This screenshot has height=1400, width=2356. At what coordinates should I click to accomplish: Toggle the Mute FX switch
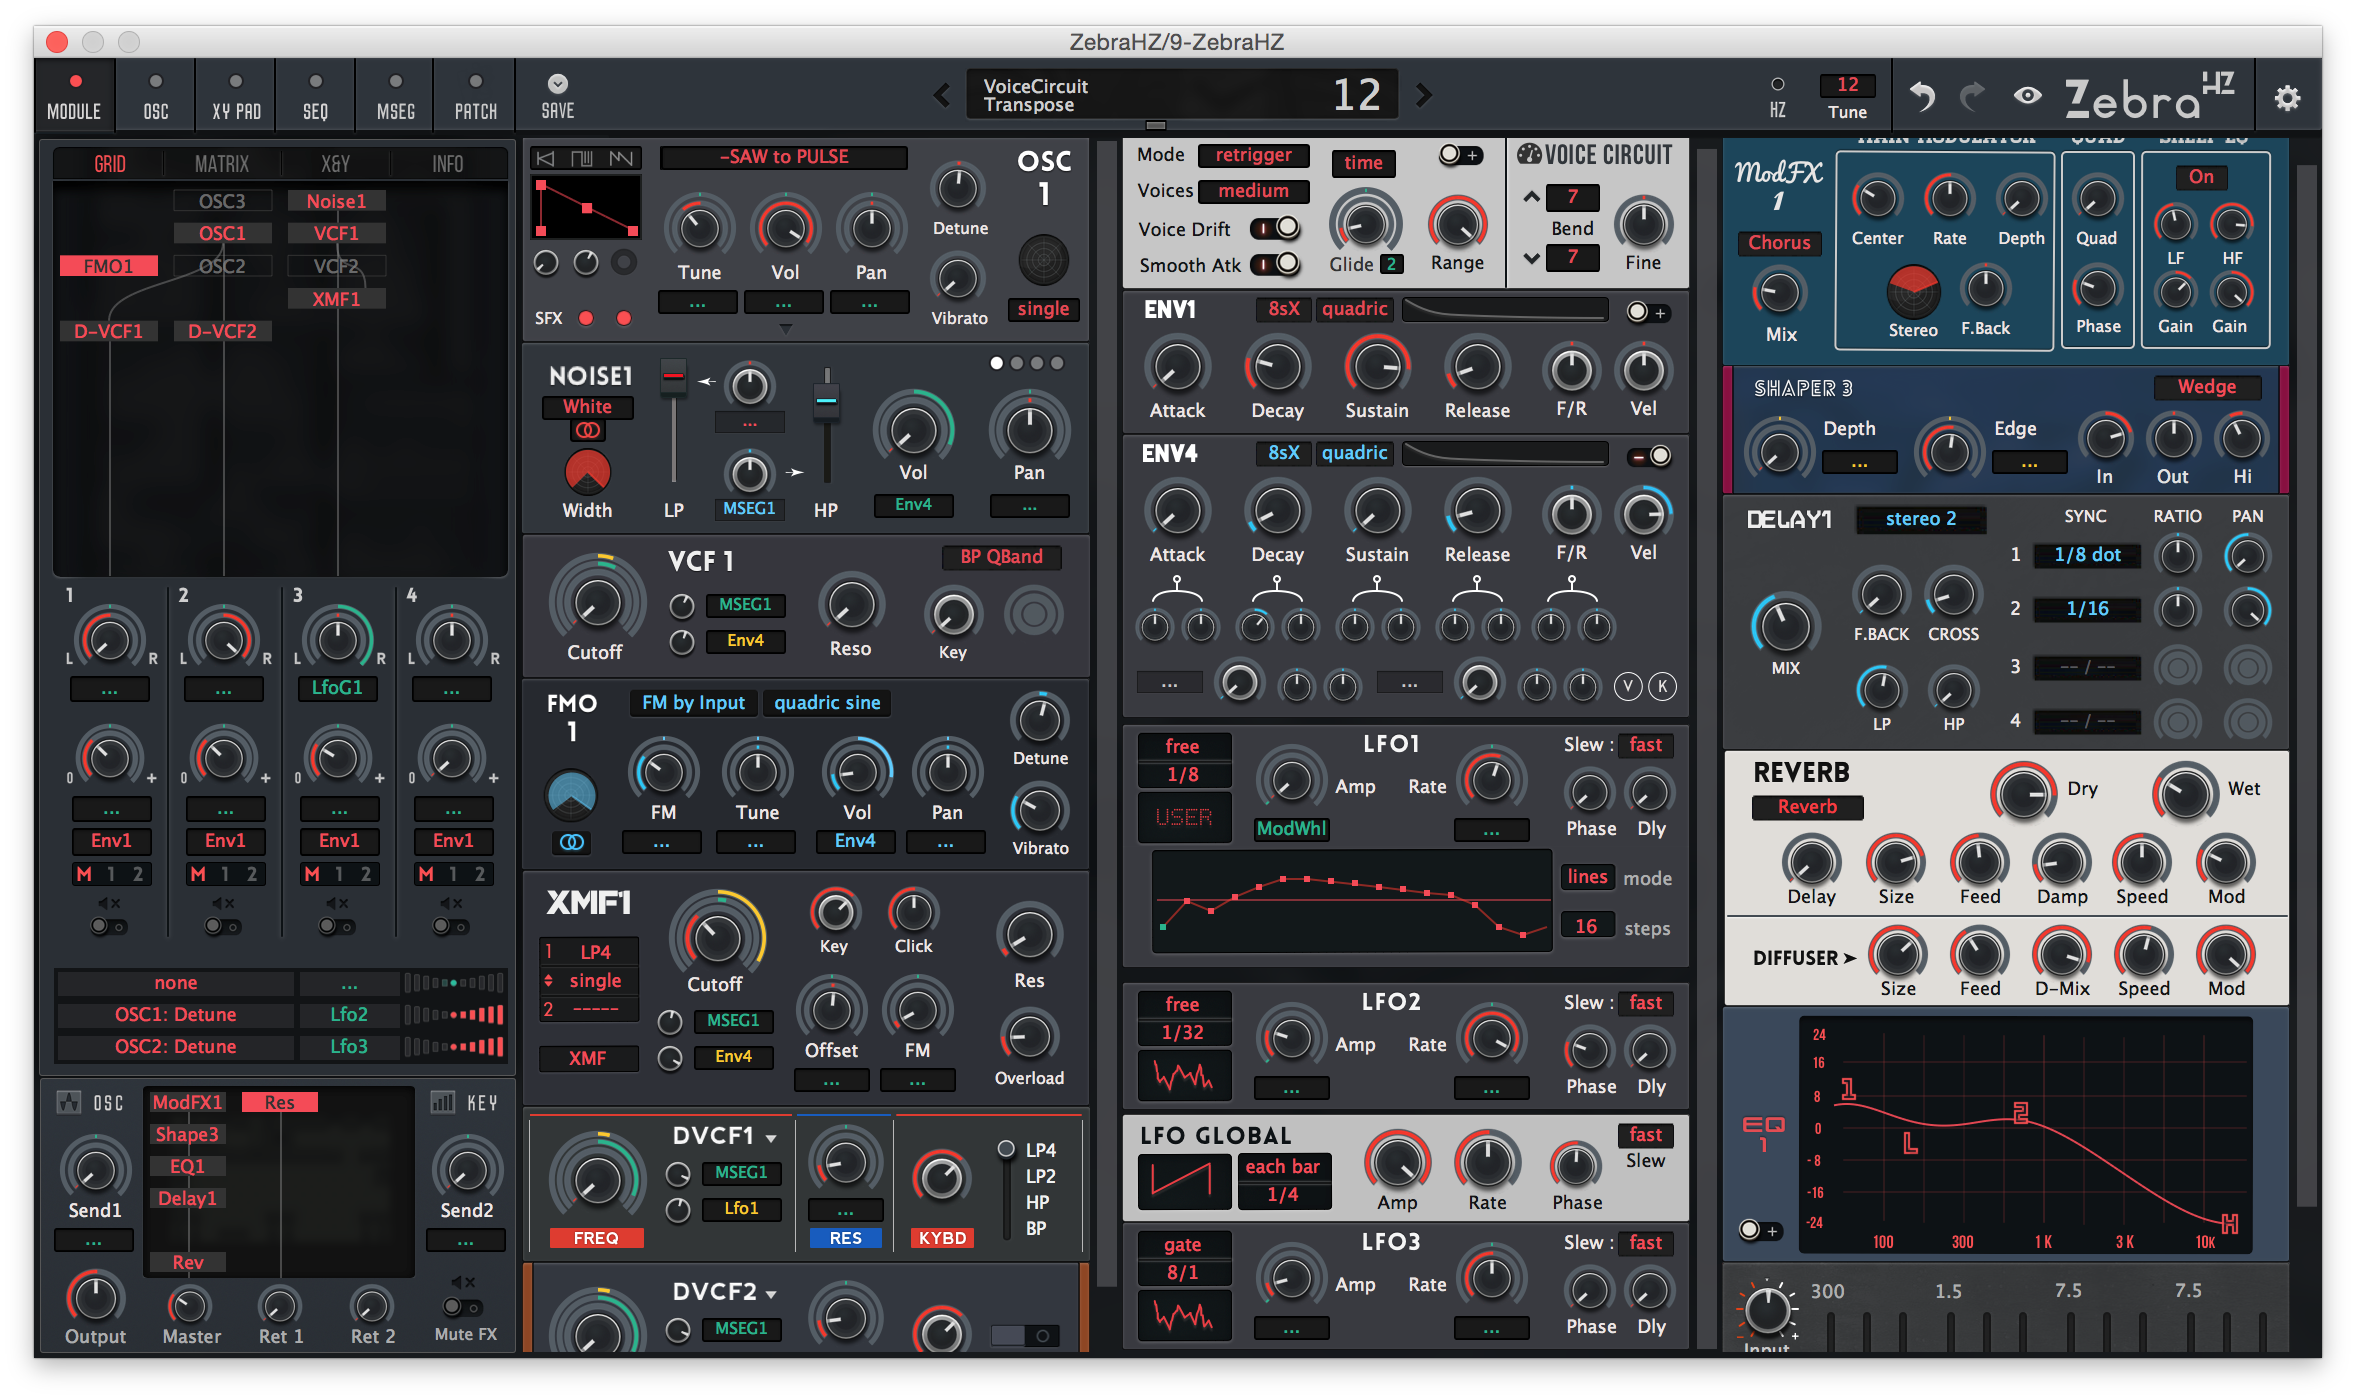(x=462, y=1307)
